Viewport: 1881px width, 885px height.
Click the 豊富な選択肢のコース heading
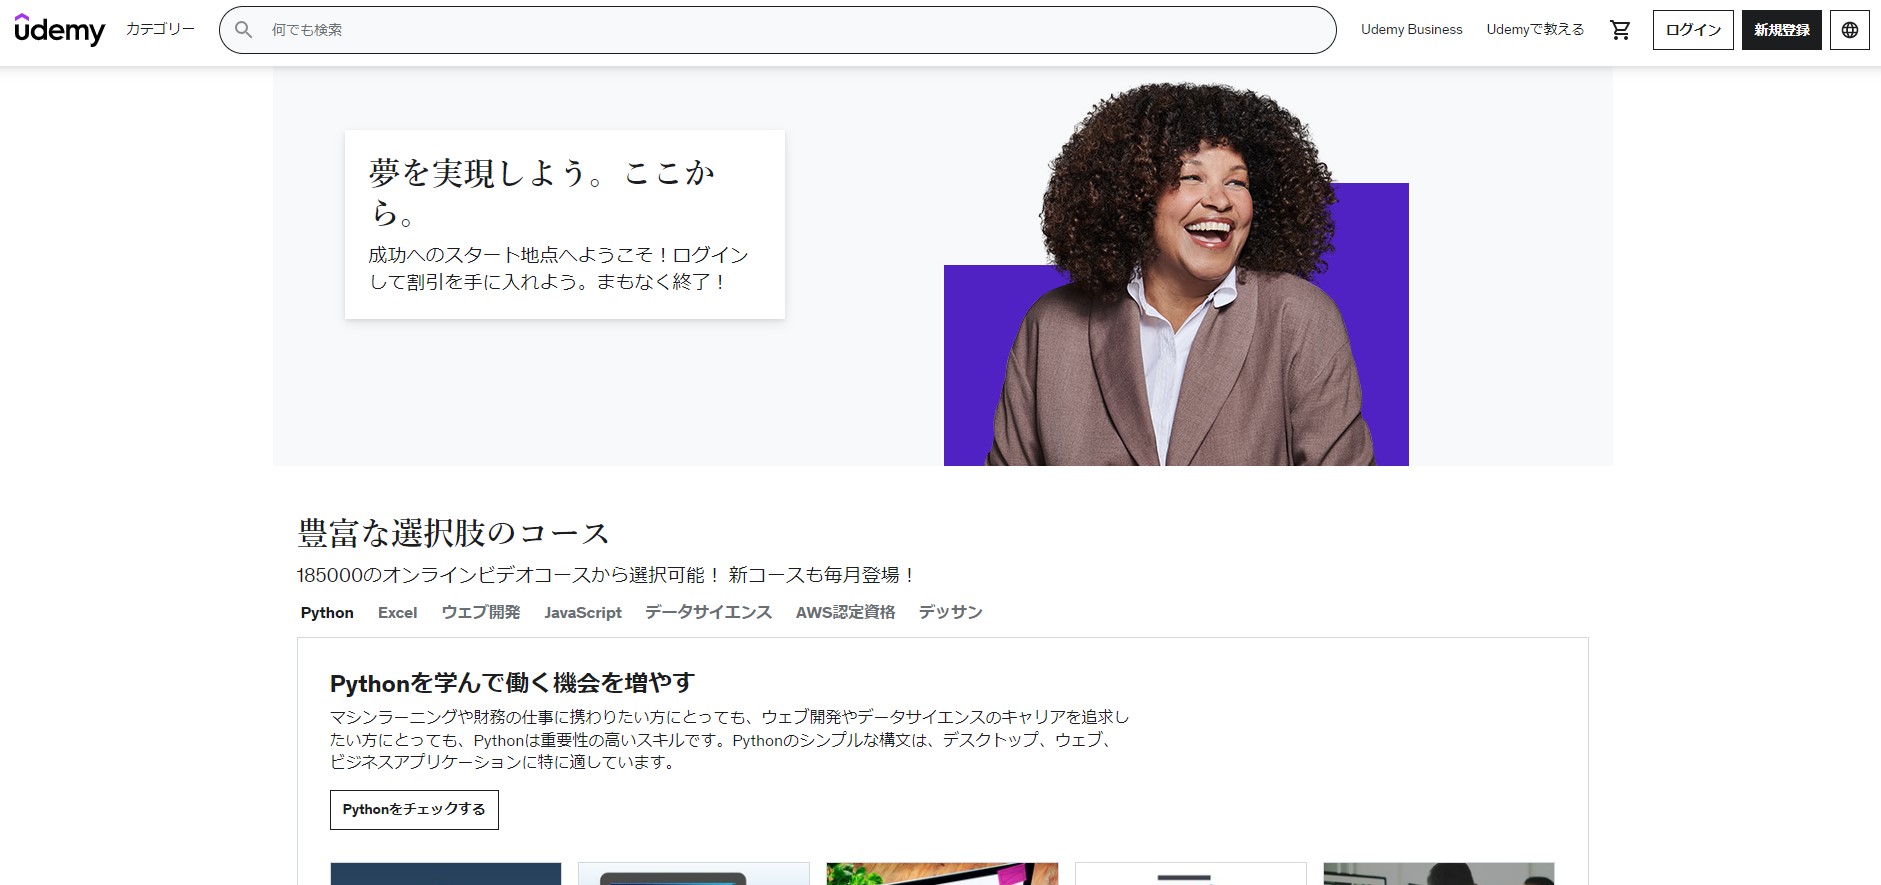[x=453, y=533]
